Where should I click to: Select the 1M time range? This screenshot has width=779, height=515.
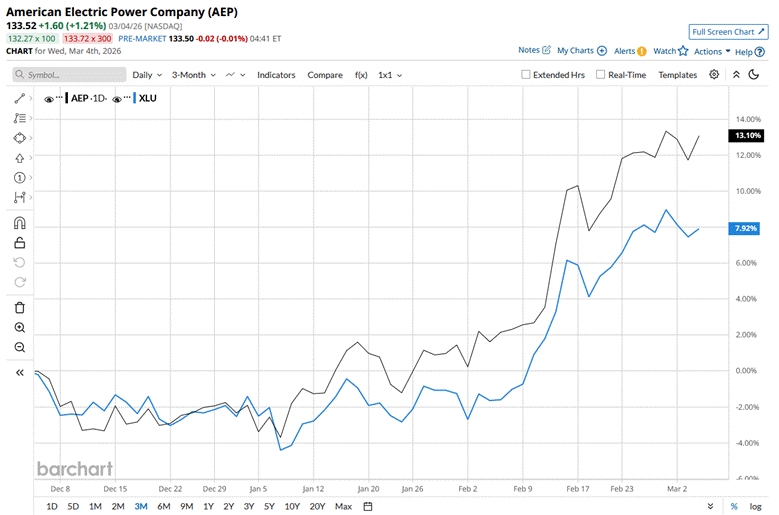95,507
